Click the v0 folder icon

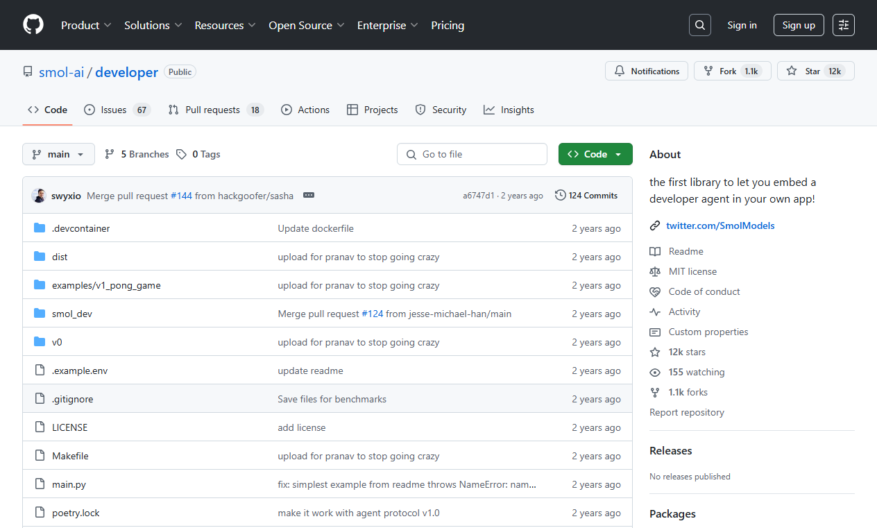click(39, 342)
